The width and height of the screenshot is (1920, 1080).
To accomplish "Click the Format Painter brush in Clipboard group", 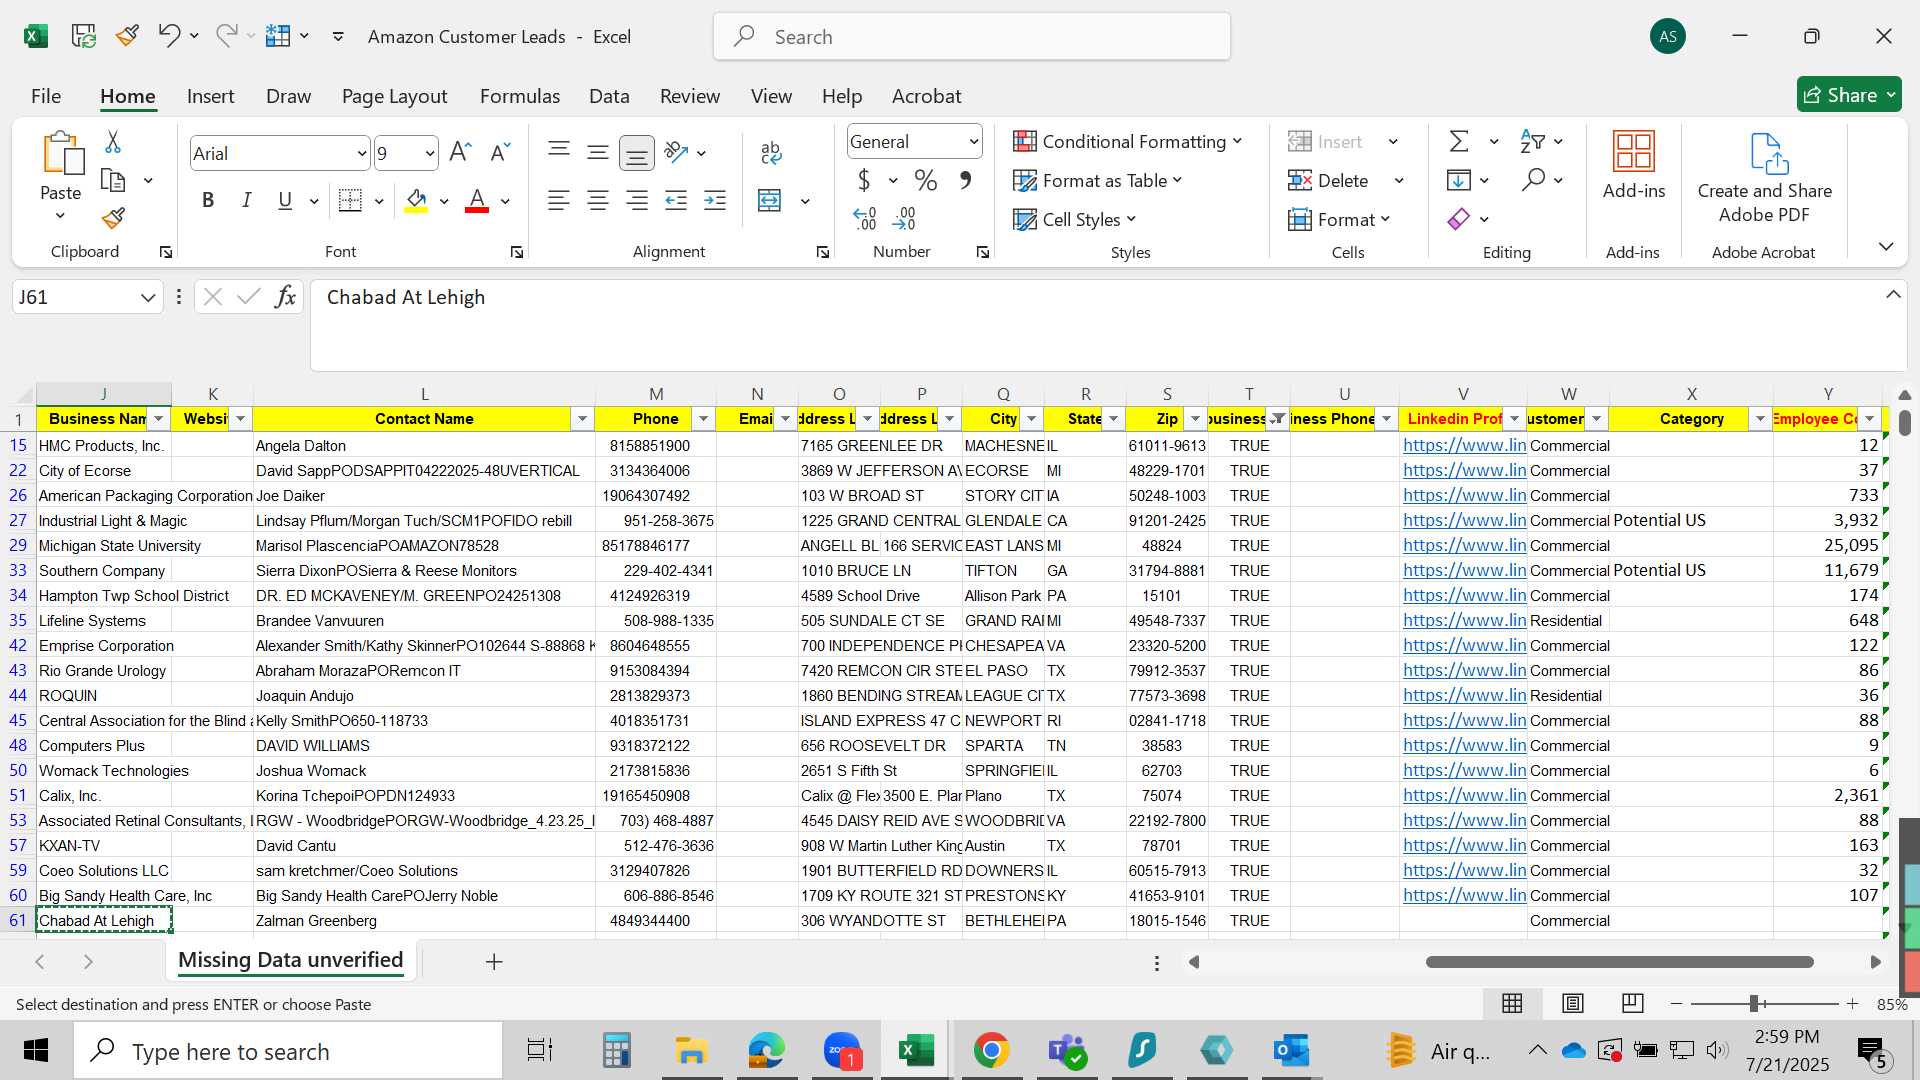I will [x=113, y=218].
